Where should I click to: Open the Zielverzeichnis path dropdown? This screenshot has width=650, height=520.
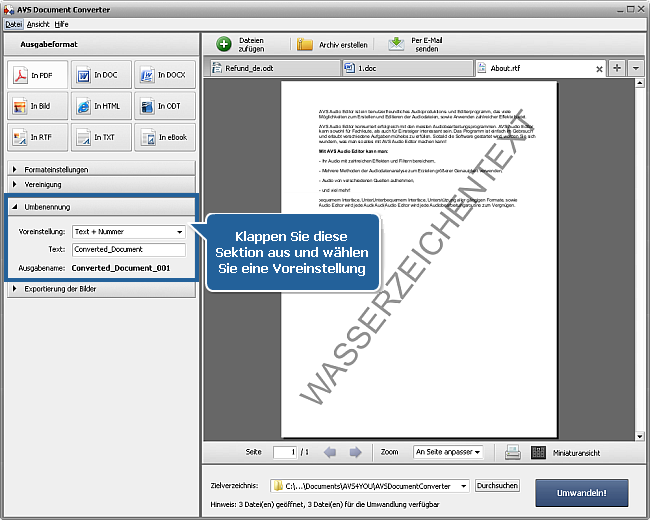463,486
